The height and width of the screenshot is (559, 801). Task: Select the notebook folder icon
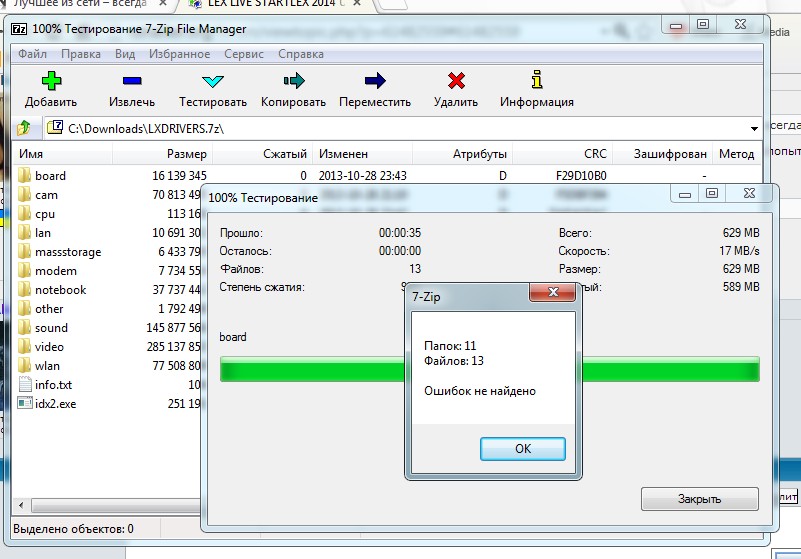(24, 289)
